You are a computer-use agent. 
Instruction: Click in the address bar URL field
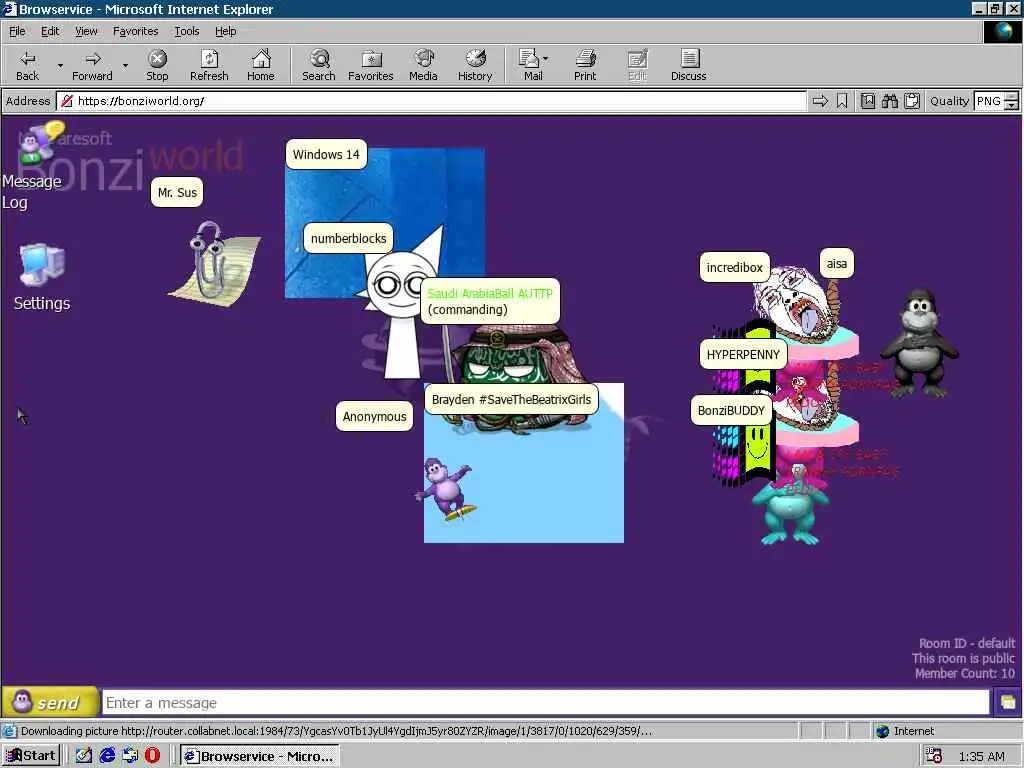(x=431, y=101)
